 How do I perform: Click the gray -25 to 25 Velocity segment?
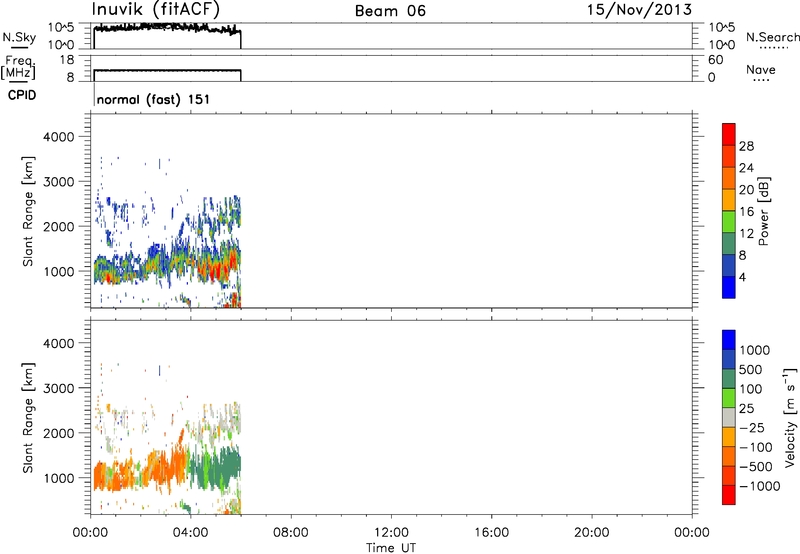pos(729,417)
